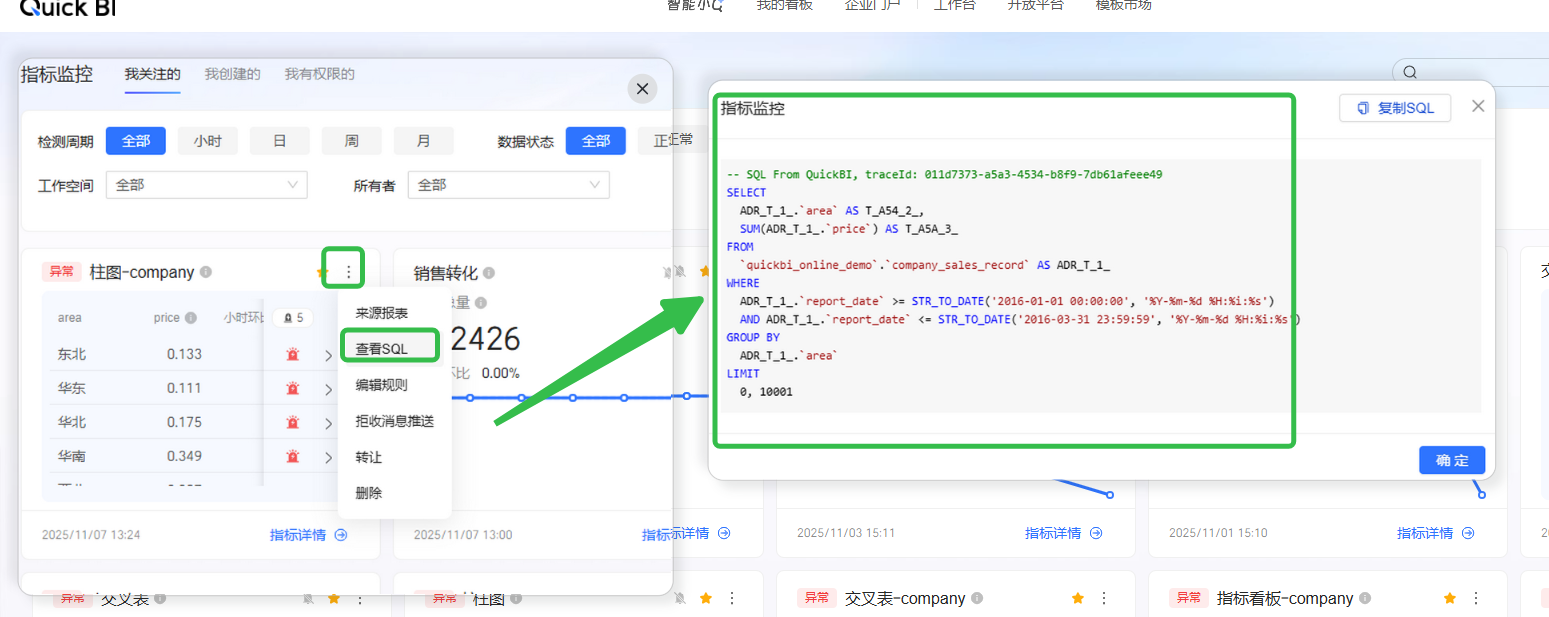
Task: Expand the 华东 row chevron
Action: [x=328, y=388]
